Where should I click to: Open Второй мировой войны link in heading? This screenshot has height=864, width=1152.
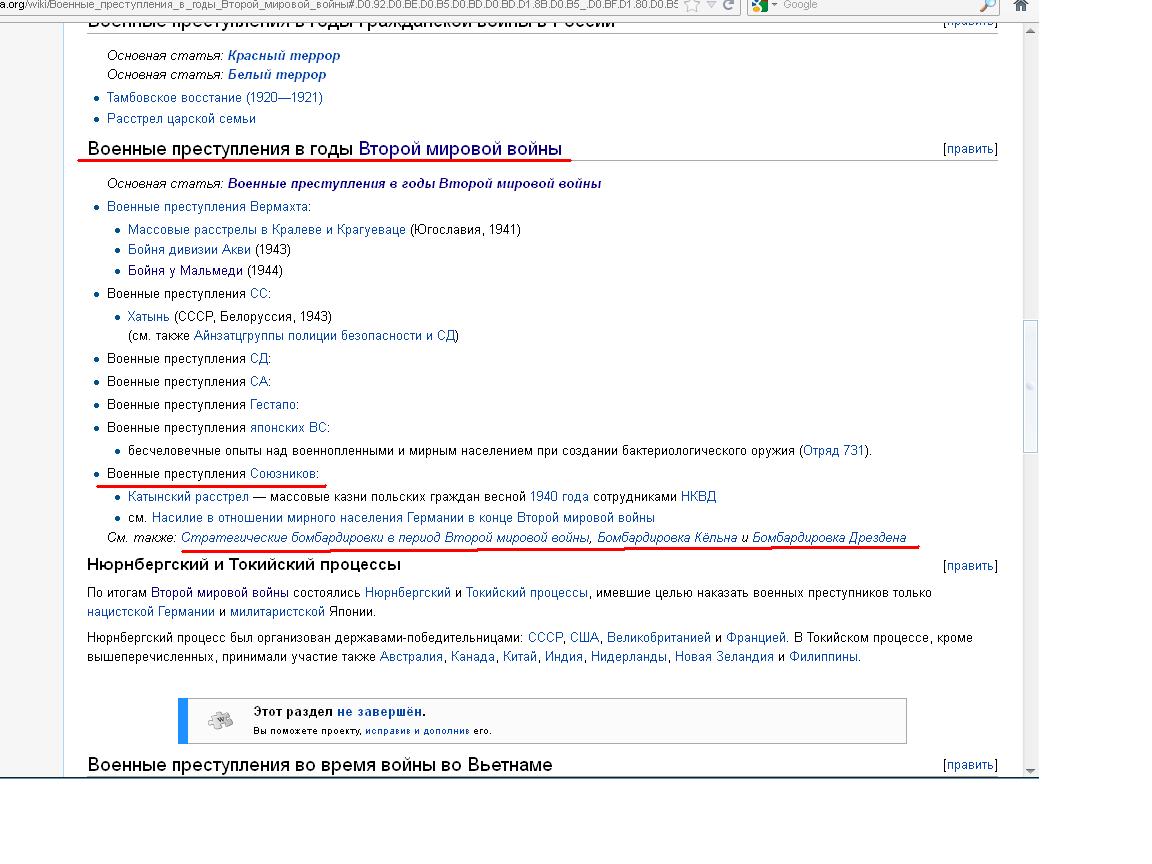460,148
